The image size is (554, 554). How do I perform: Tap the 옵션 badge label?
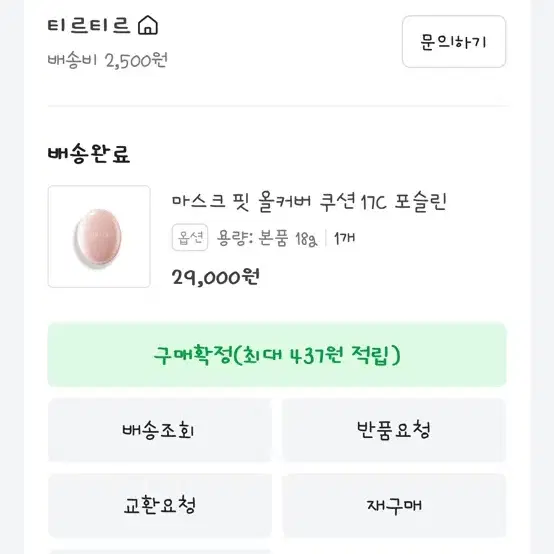click(190, 237)
